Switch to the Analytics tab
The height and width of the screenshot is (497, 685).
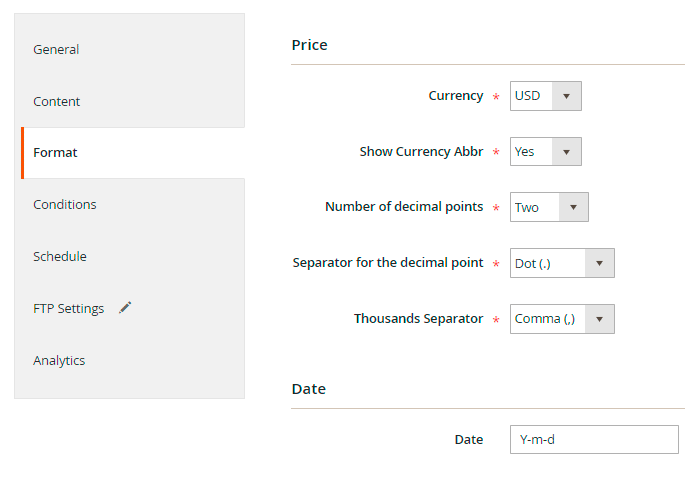click(59, 360)
